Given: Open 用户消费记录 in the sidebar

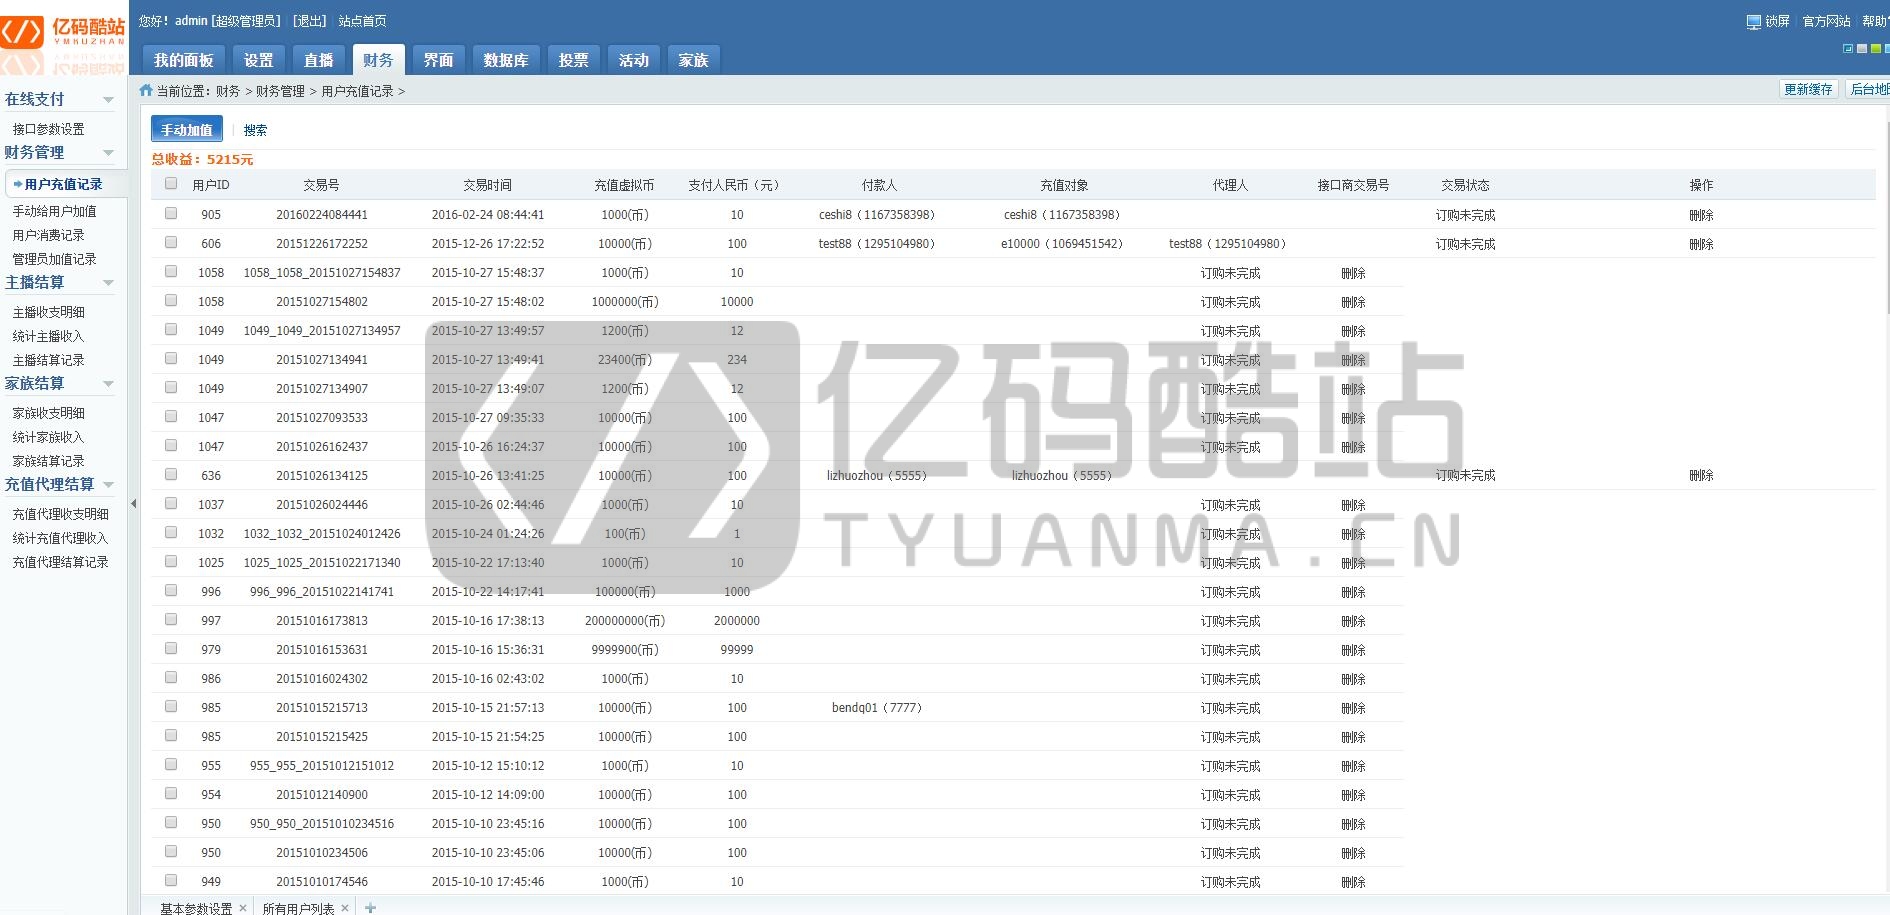Looking at the screenshot, I should (x=48, y=235).
